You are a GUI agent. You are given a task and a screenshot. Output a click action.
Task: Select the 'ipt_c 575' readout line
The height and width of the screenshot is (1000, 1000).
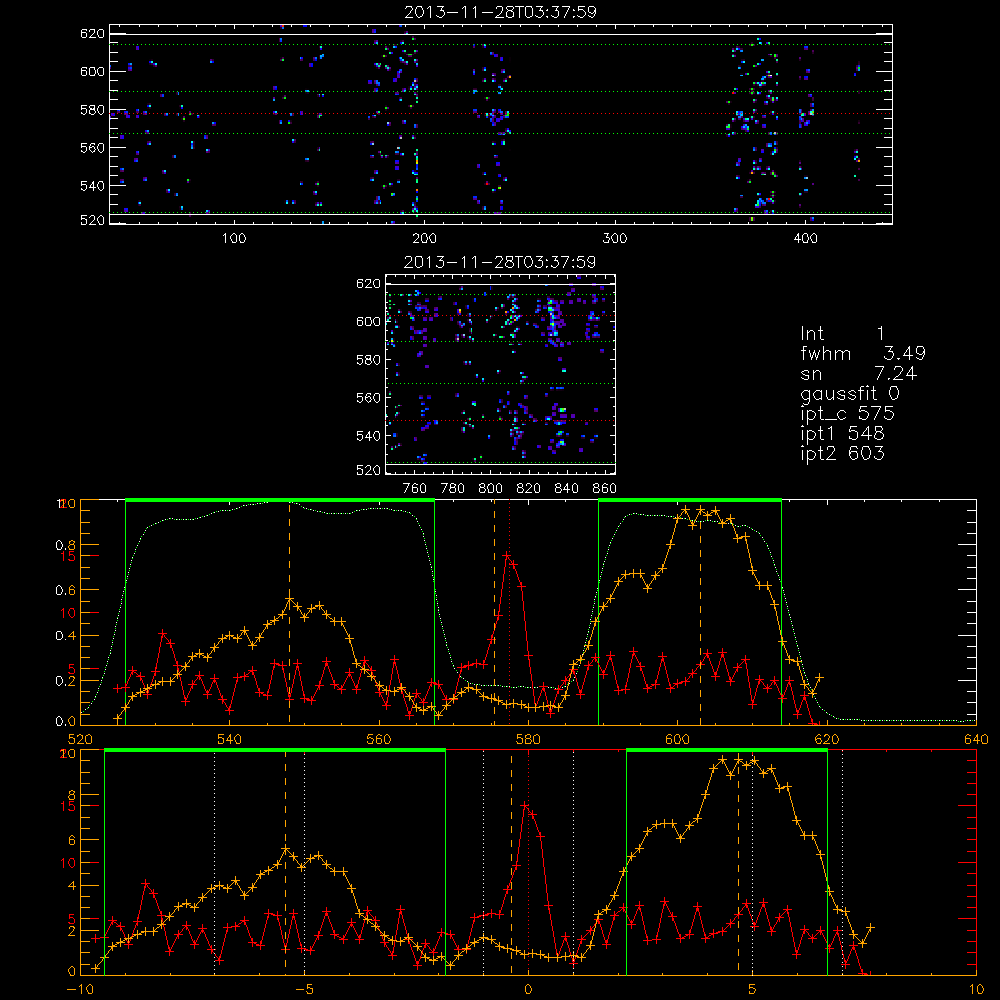click(848, 414)
